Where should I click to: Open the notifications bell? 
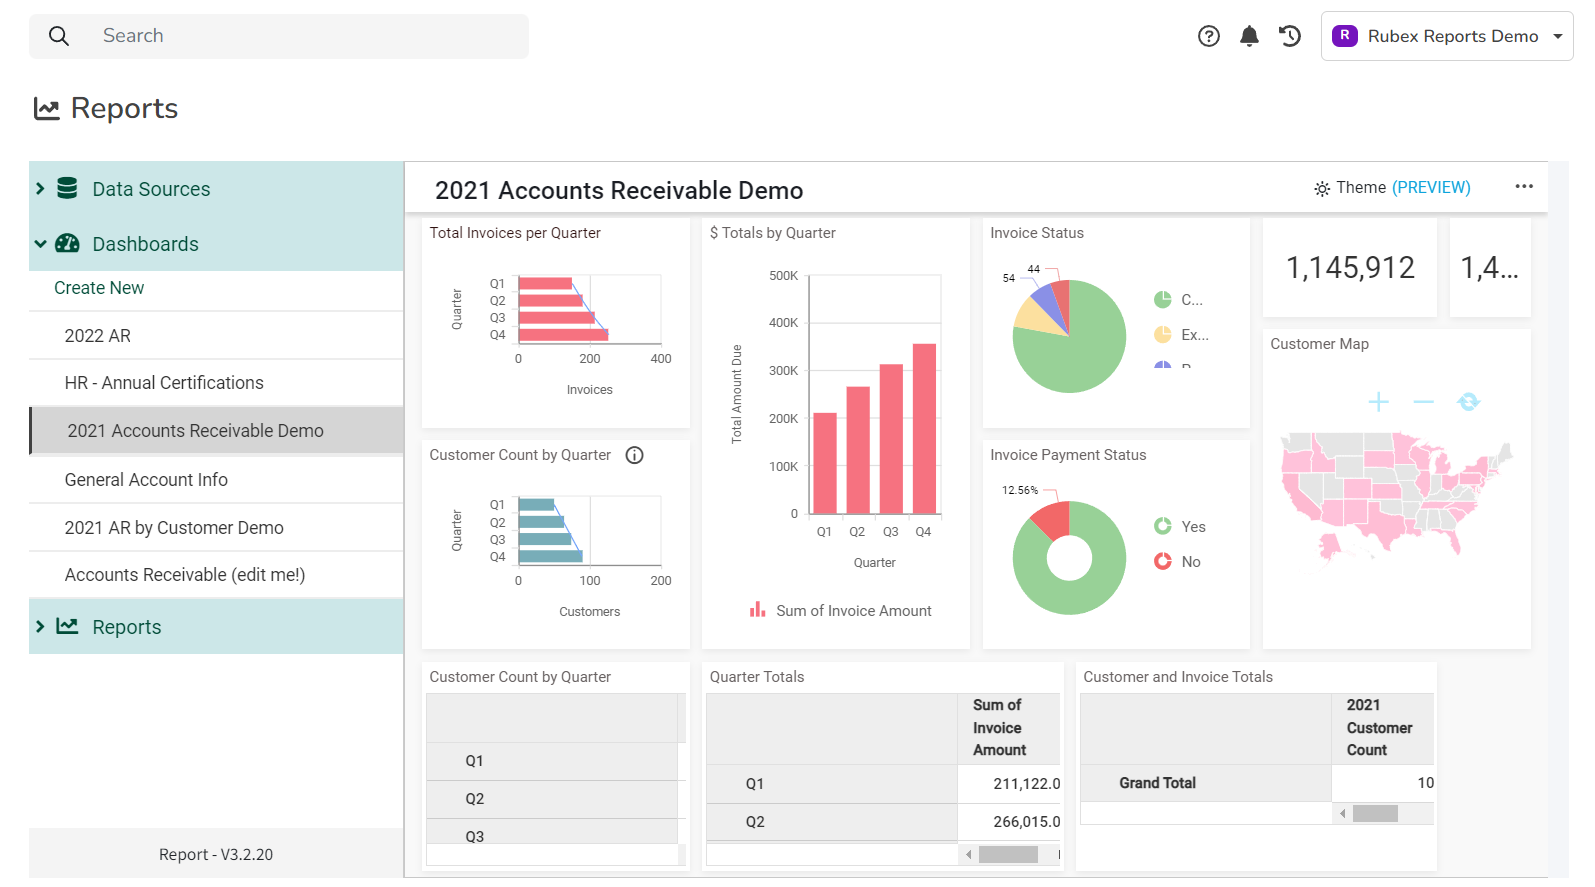[x=1249, y=36]
